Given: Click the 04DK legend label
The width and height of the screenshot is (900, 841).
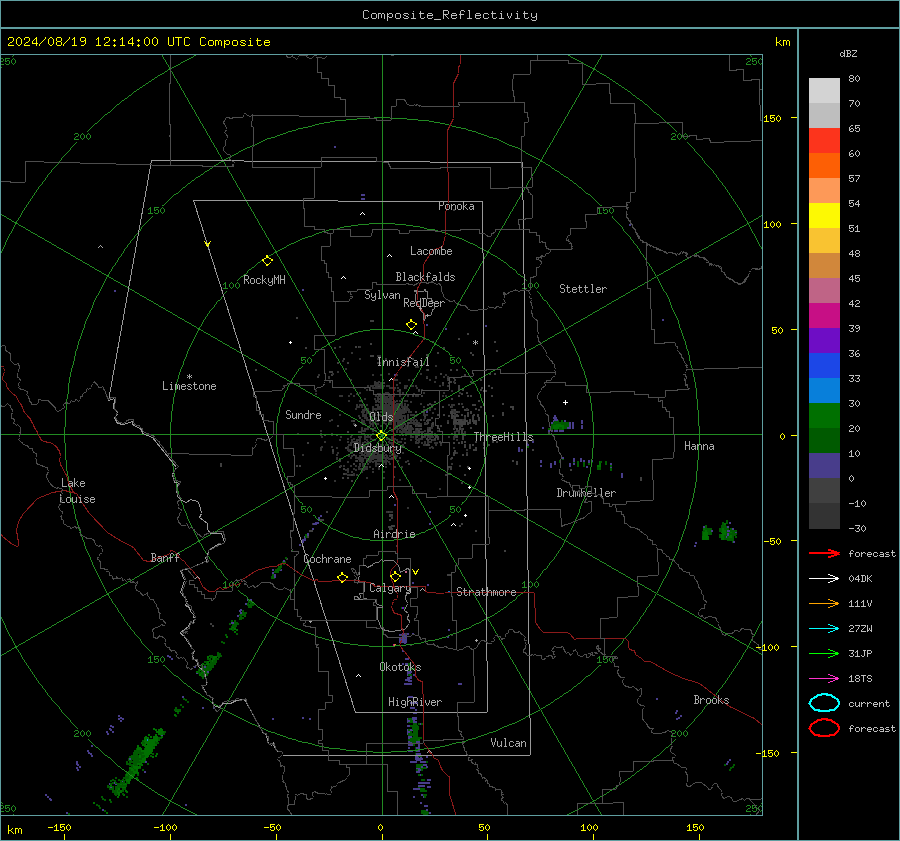Looking at the screenshot, I should pyautogui.click(x=860, y=578).
